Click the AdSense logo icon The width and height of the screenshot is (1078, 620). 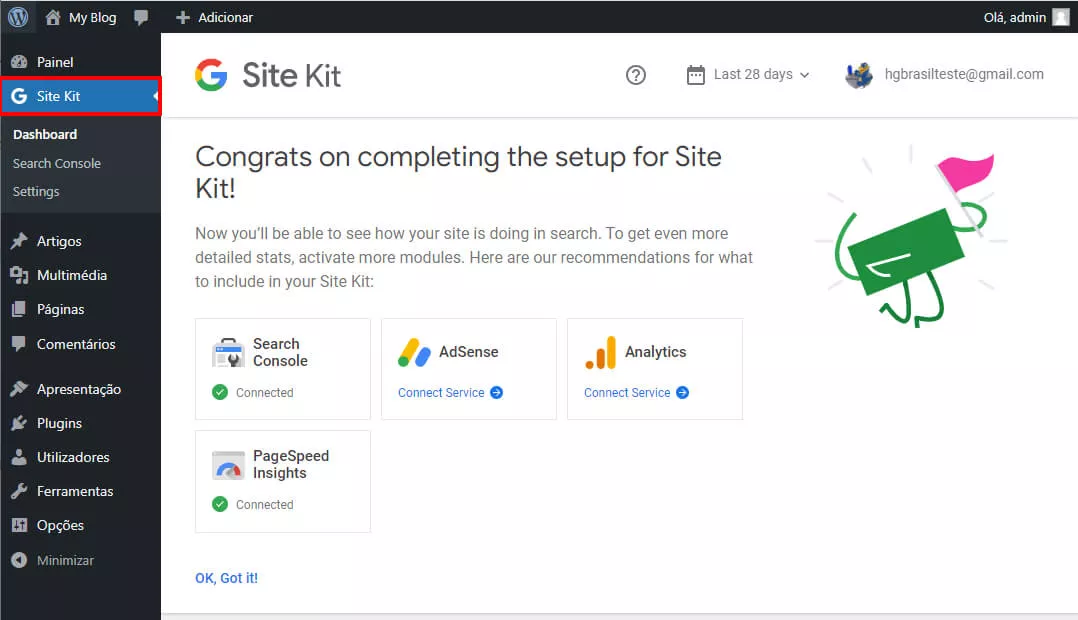click(414, 353)
